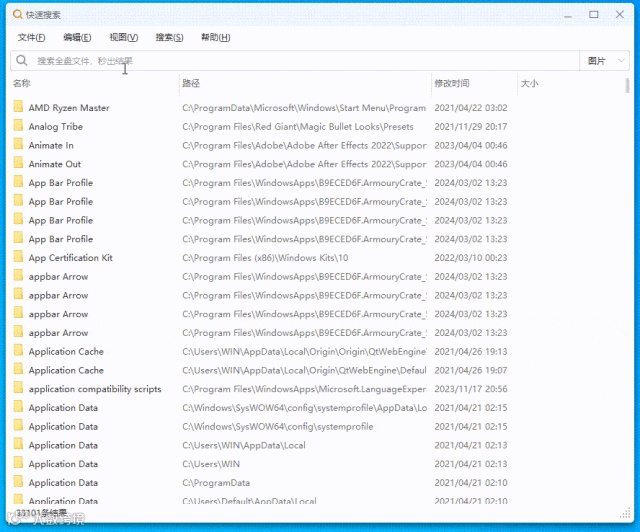
Task: Click the modified time 2023/11/17 20:56
Action: [471, 389]
